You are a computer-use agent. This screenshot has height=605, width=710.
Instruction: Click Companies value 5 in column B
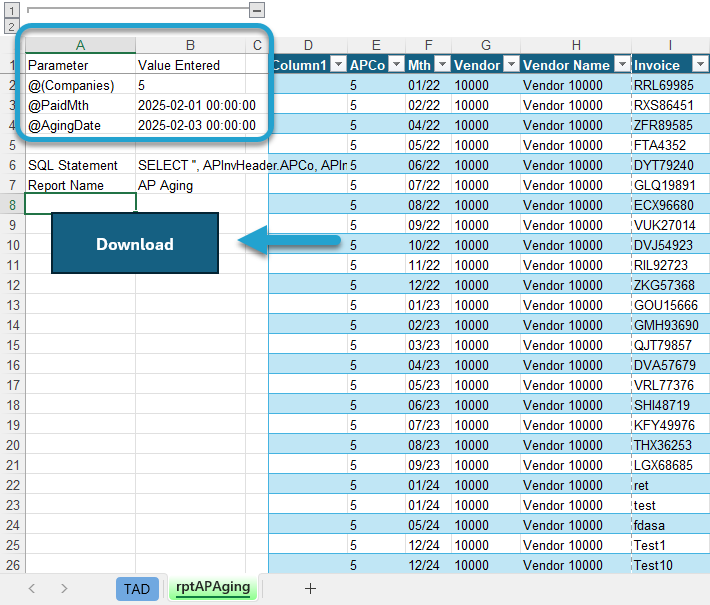[x=190, y=85]
